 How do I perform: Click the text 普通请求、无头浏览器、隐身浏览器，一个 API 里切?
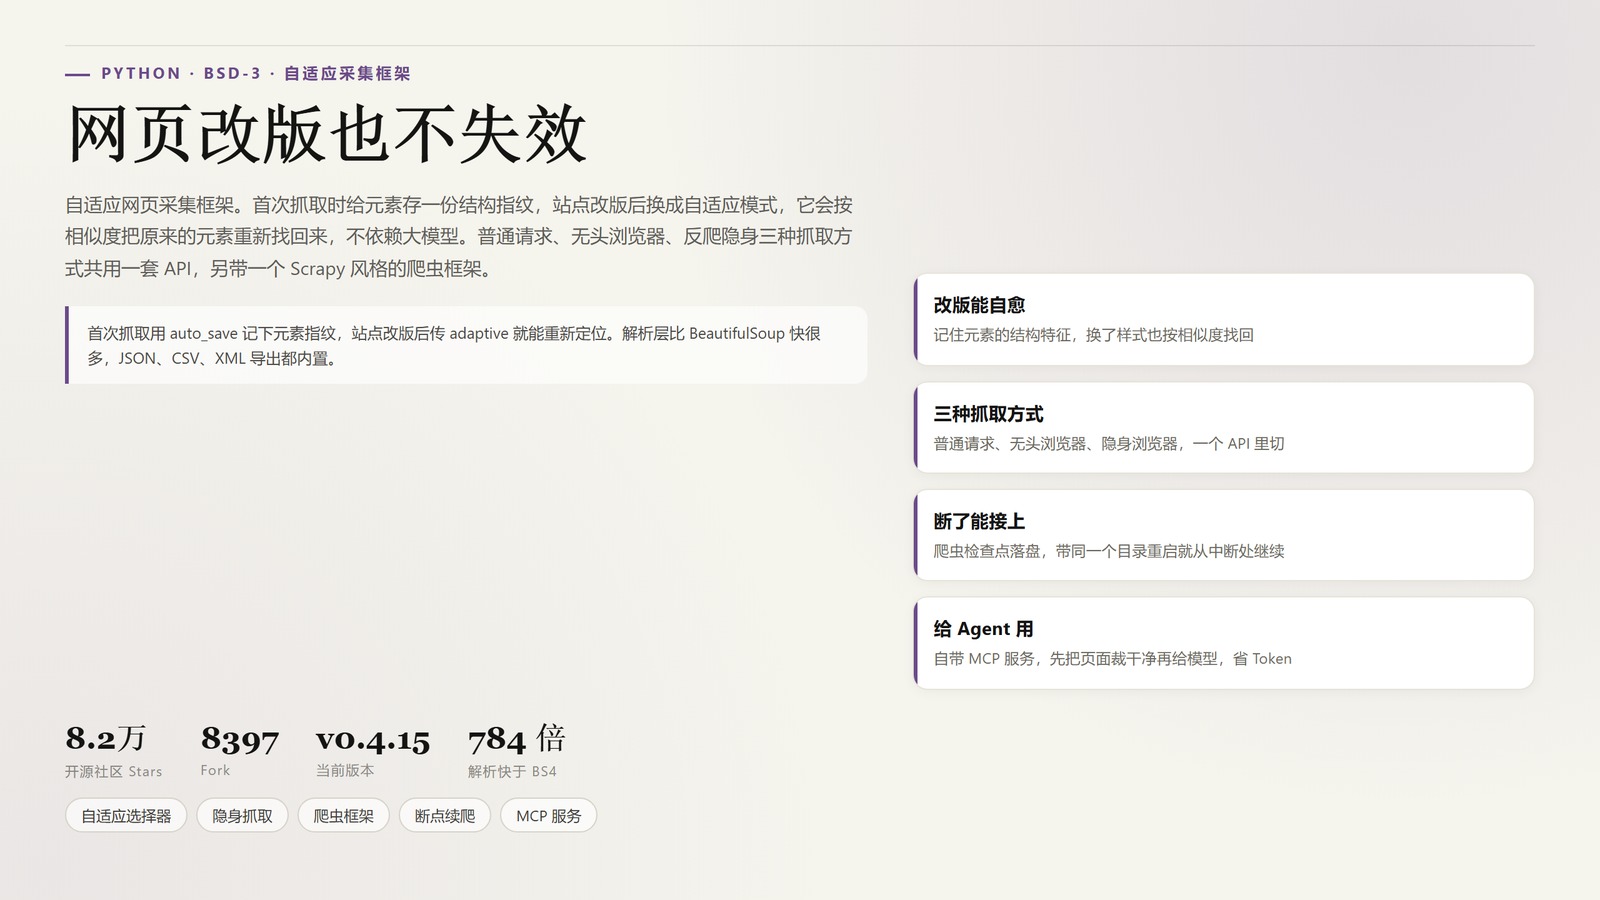(x=1109, y=443)
